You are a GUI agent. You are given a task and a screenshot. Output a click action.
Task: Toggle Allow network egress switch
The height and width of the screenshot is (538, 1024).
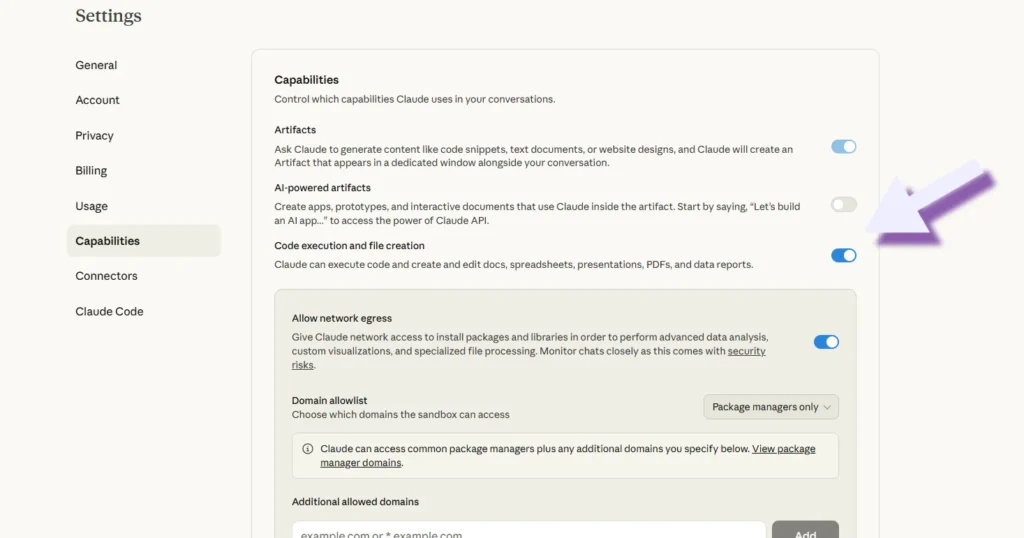[x=826, y=342]
